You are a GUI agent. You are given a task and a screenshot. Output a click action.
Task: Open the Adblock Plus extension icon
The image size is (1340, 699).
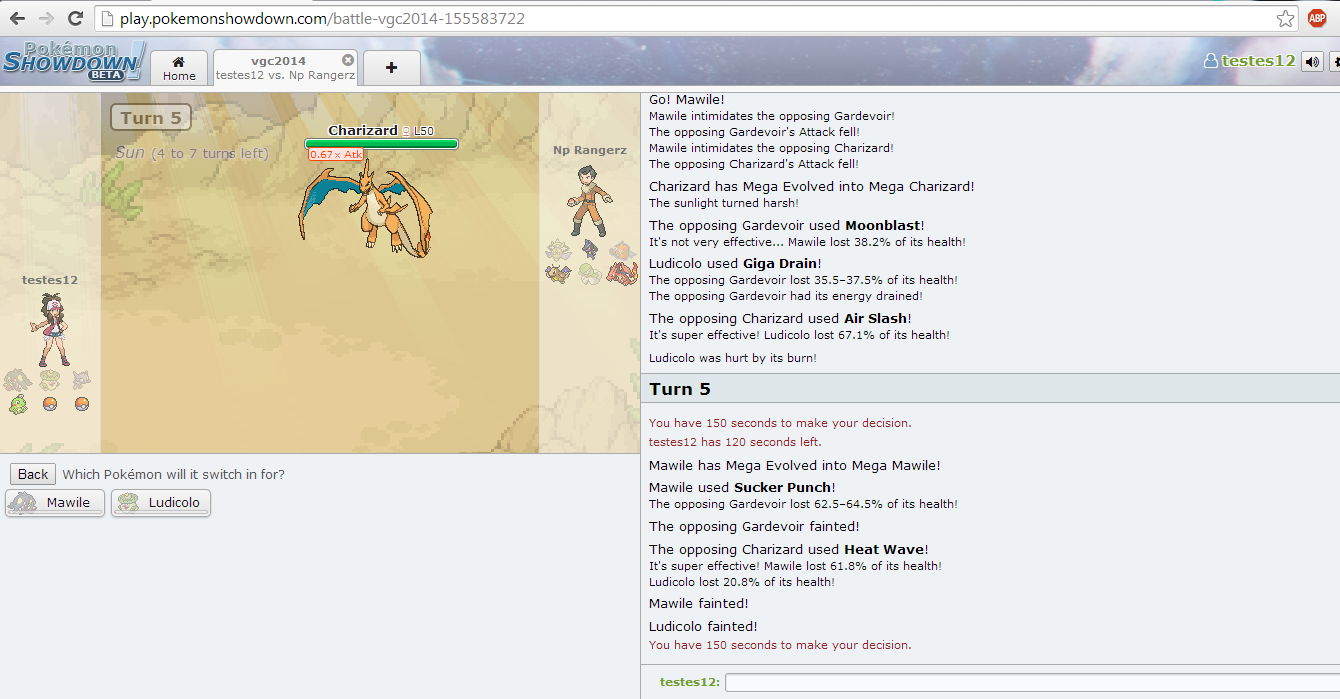tap(1317, 18)
